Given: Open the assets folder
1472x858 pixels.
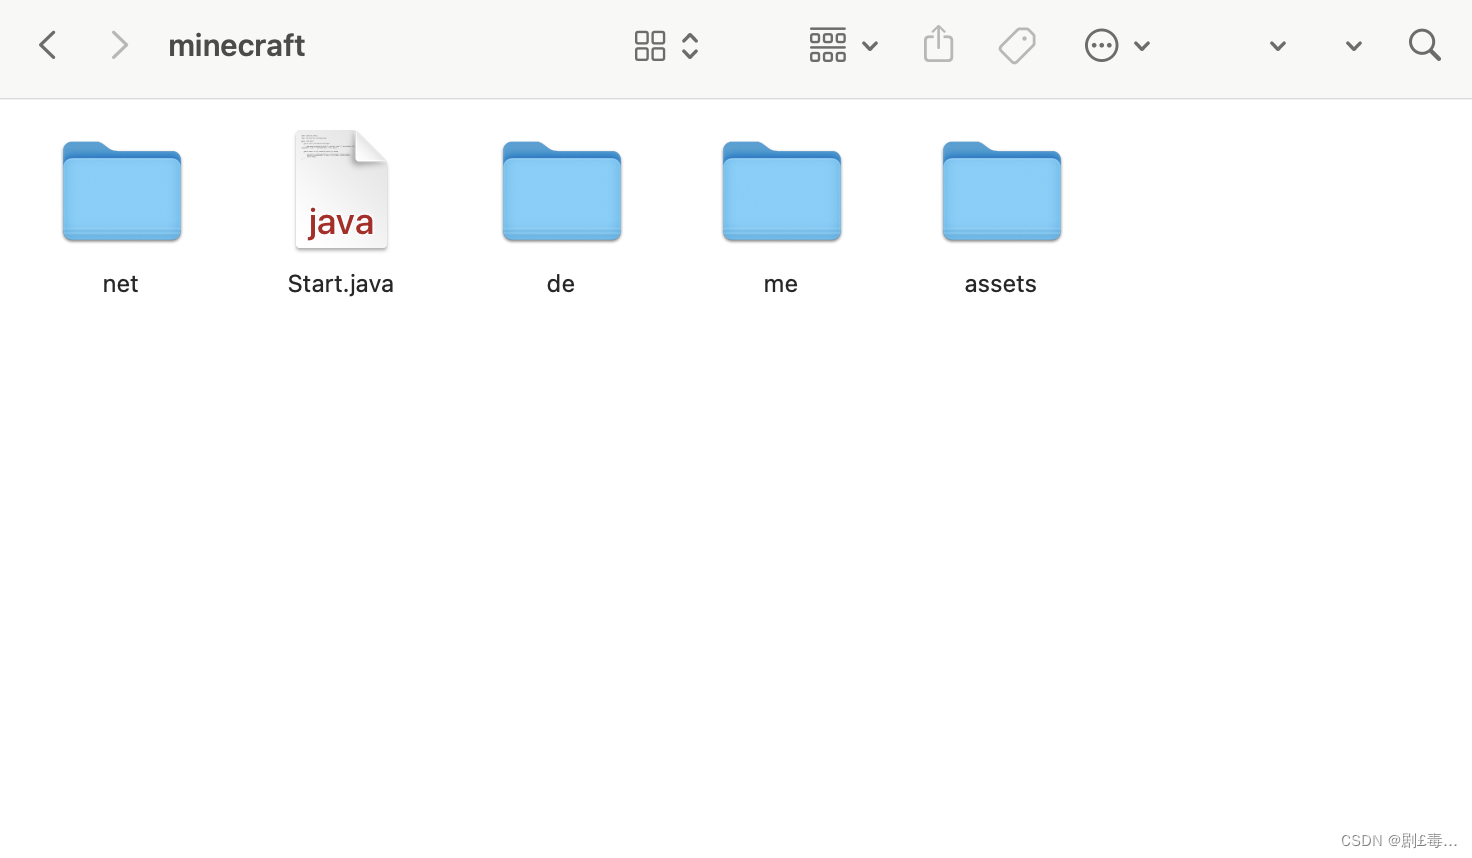Looking at the screenshot, I should click(x=1000, y=192).
